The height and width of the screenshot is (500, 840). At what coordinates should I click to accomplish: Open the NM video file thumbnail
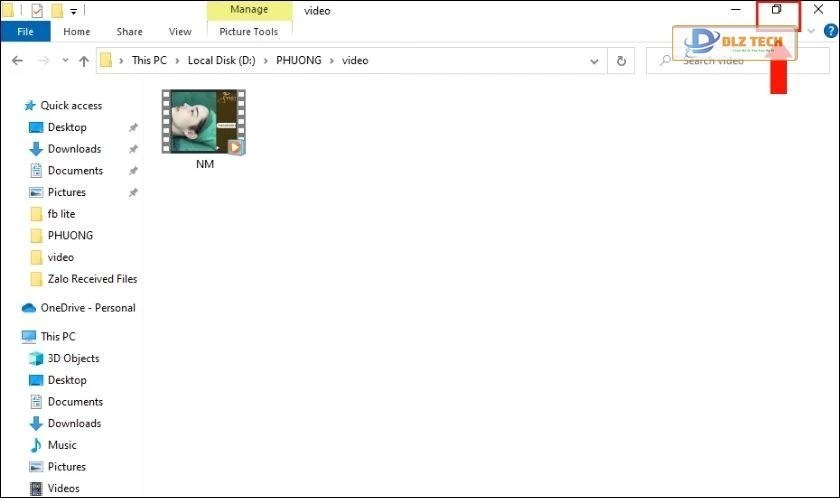(x=204, y=123)
